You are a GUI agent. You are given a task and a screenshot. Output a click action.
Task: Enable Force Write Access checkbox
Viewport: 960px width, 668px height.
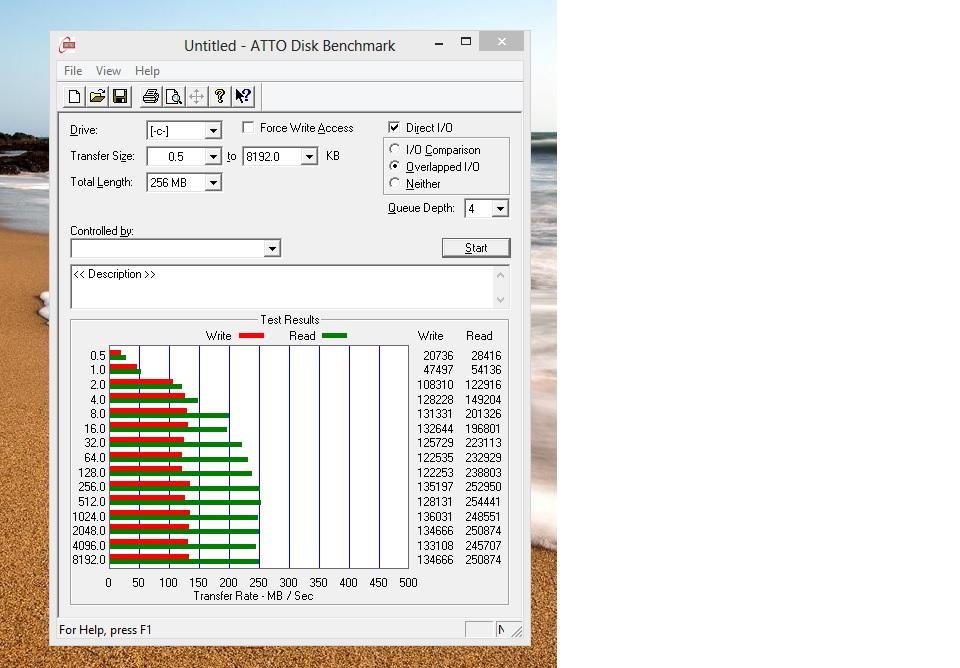pos(248,127)
